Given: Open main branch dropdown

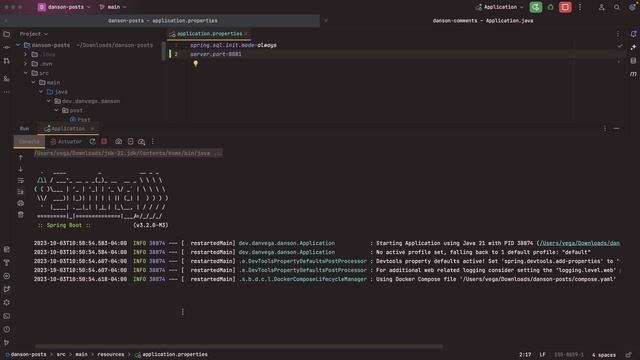Looking at the screenshot, I should point(113,7).
